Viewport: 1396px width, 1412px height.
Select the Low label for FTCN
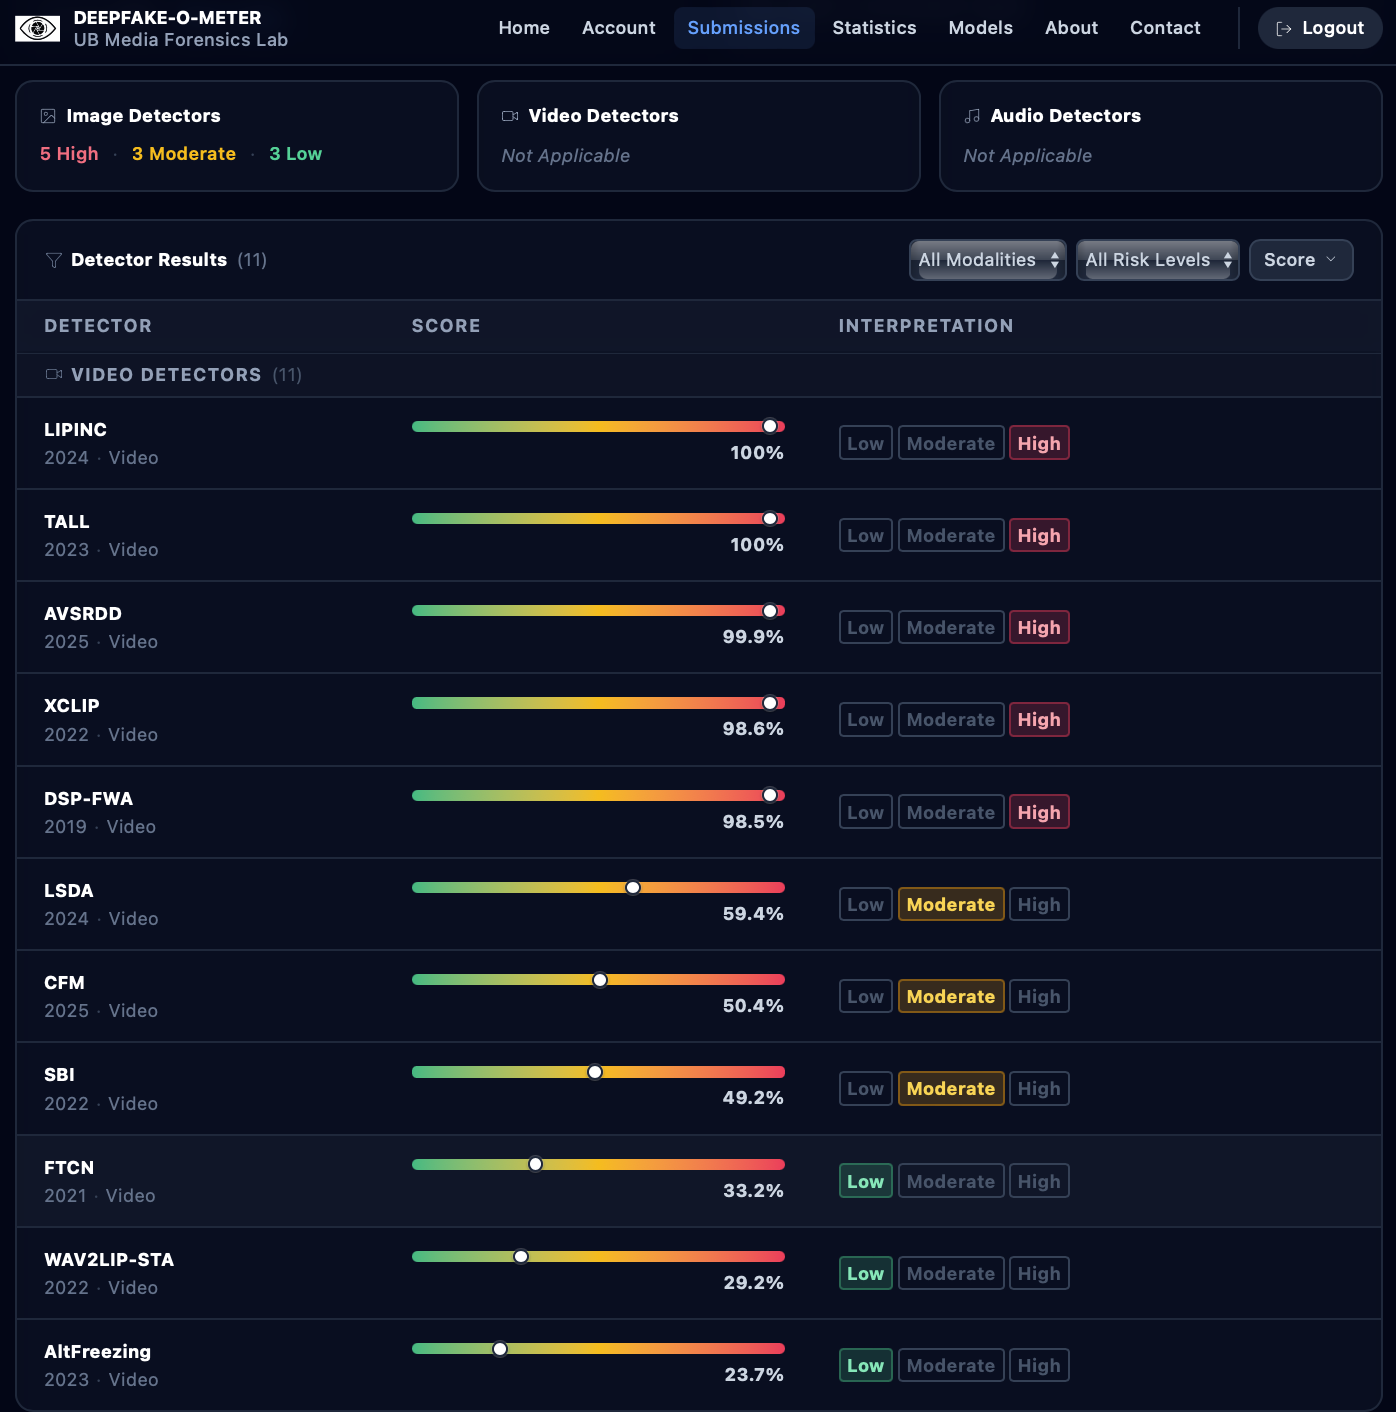pyautogui.click(x=865, y=1182)
